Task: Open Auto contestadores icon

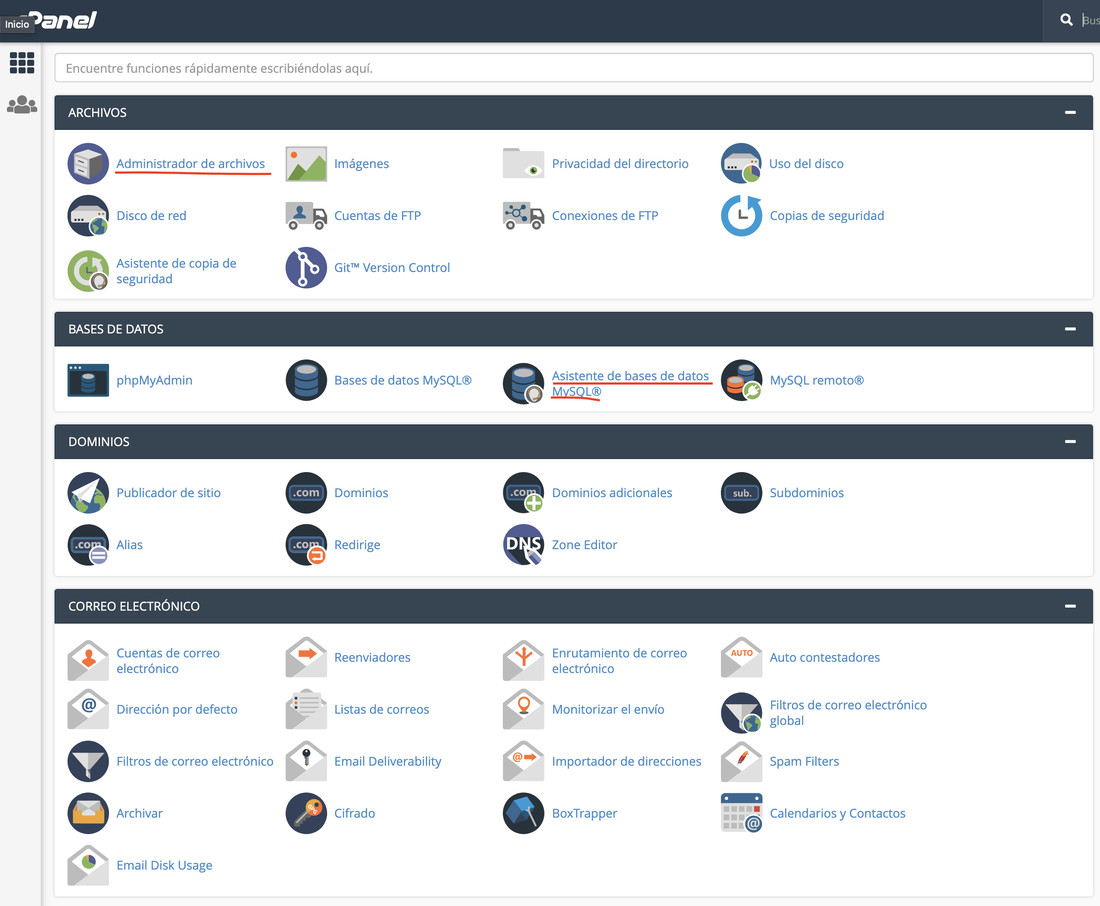Action: point(742,658)
